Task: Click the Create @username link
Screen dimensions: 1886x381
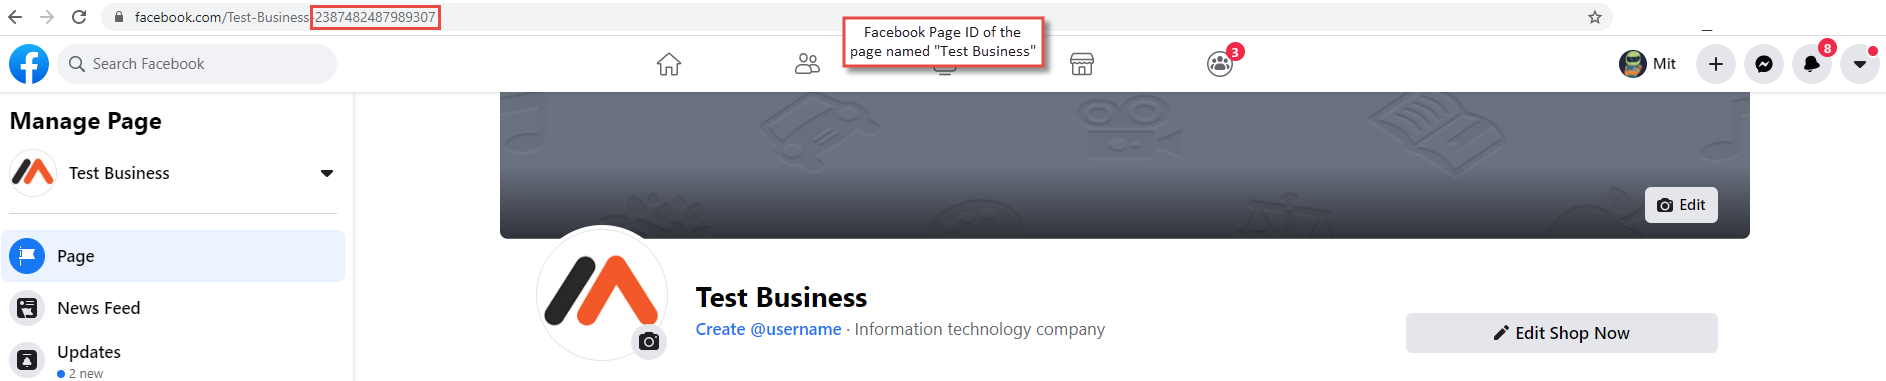Action: point(769,329)
